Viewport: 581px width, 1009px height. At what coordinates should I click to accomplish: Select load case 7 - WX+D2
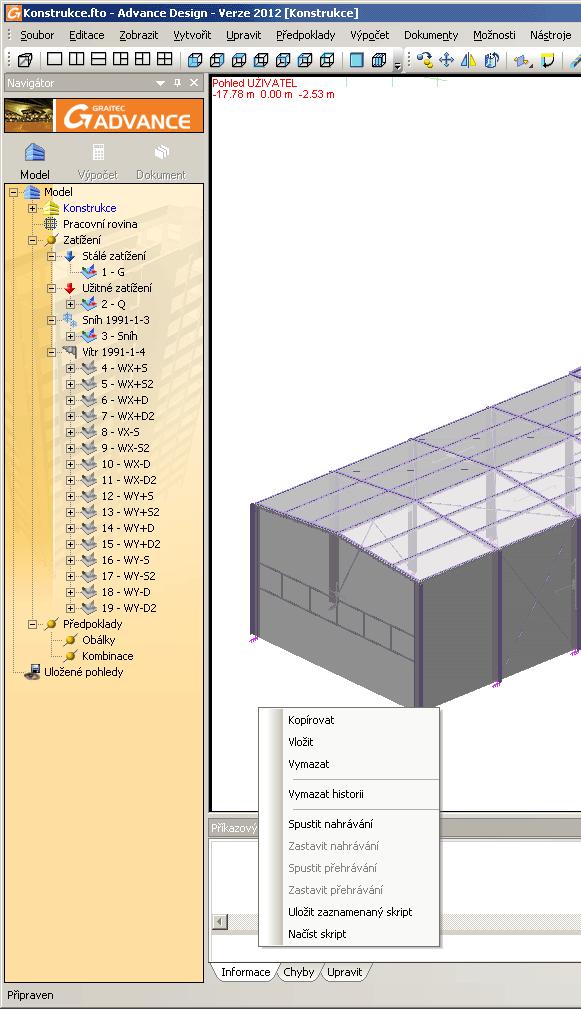pyautogui.click(x=127, y=416)
